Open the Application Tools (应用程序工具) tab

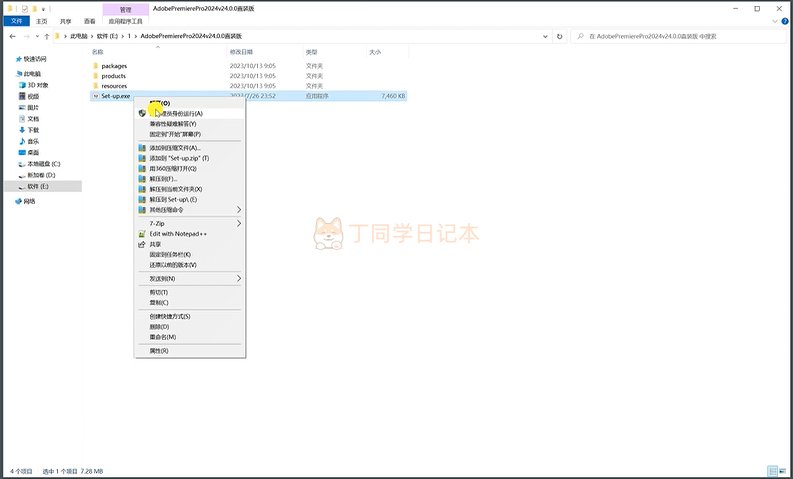click(125, 21)
